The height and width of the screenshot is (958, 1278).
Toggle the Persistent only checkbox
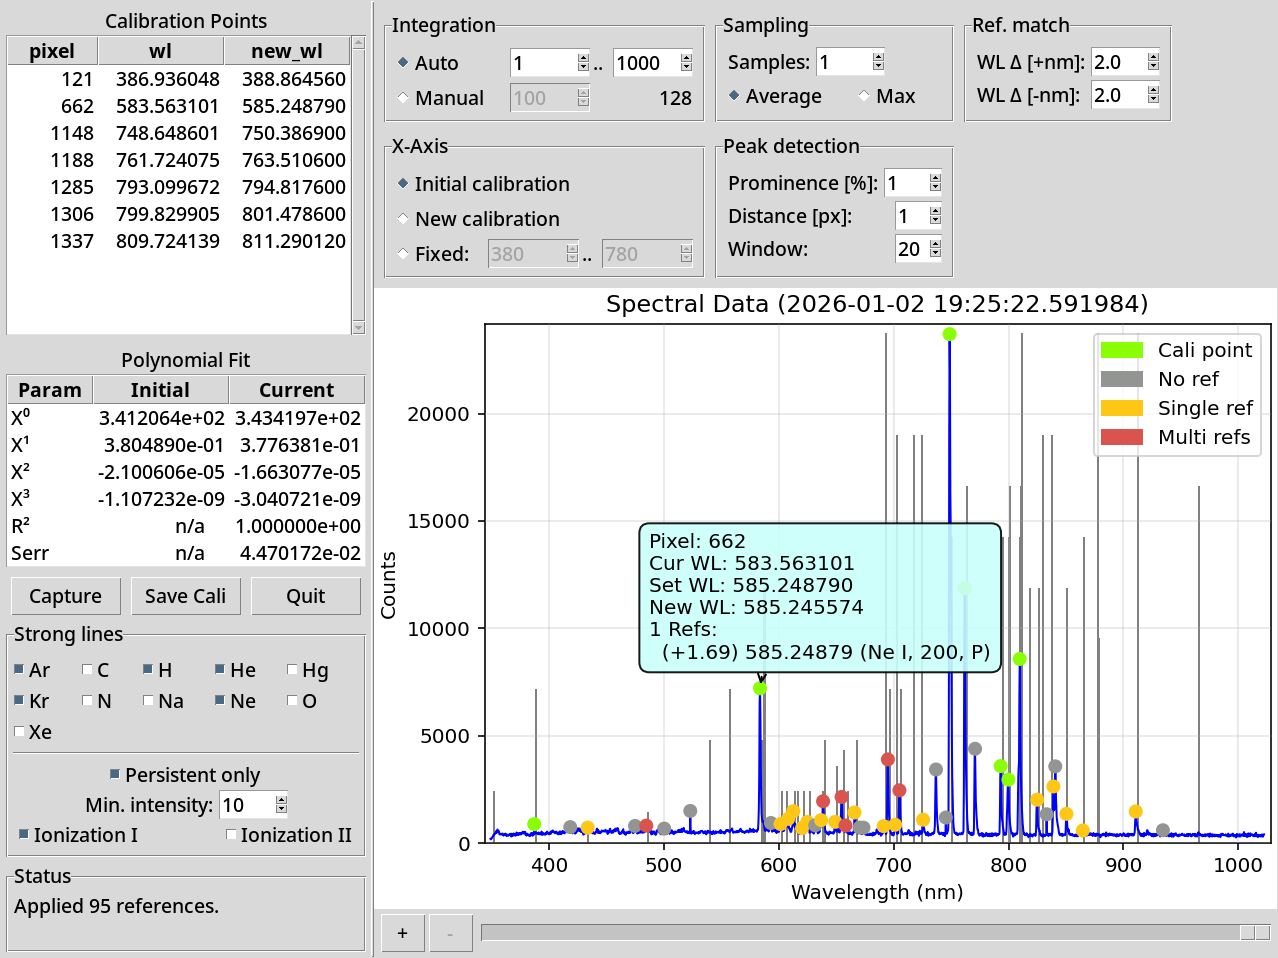point(115,775)
